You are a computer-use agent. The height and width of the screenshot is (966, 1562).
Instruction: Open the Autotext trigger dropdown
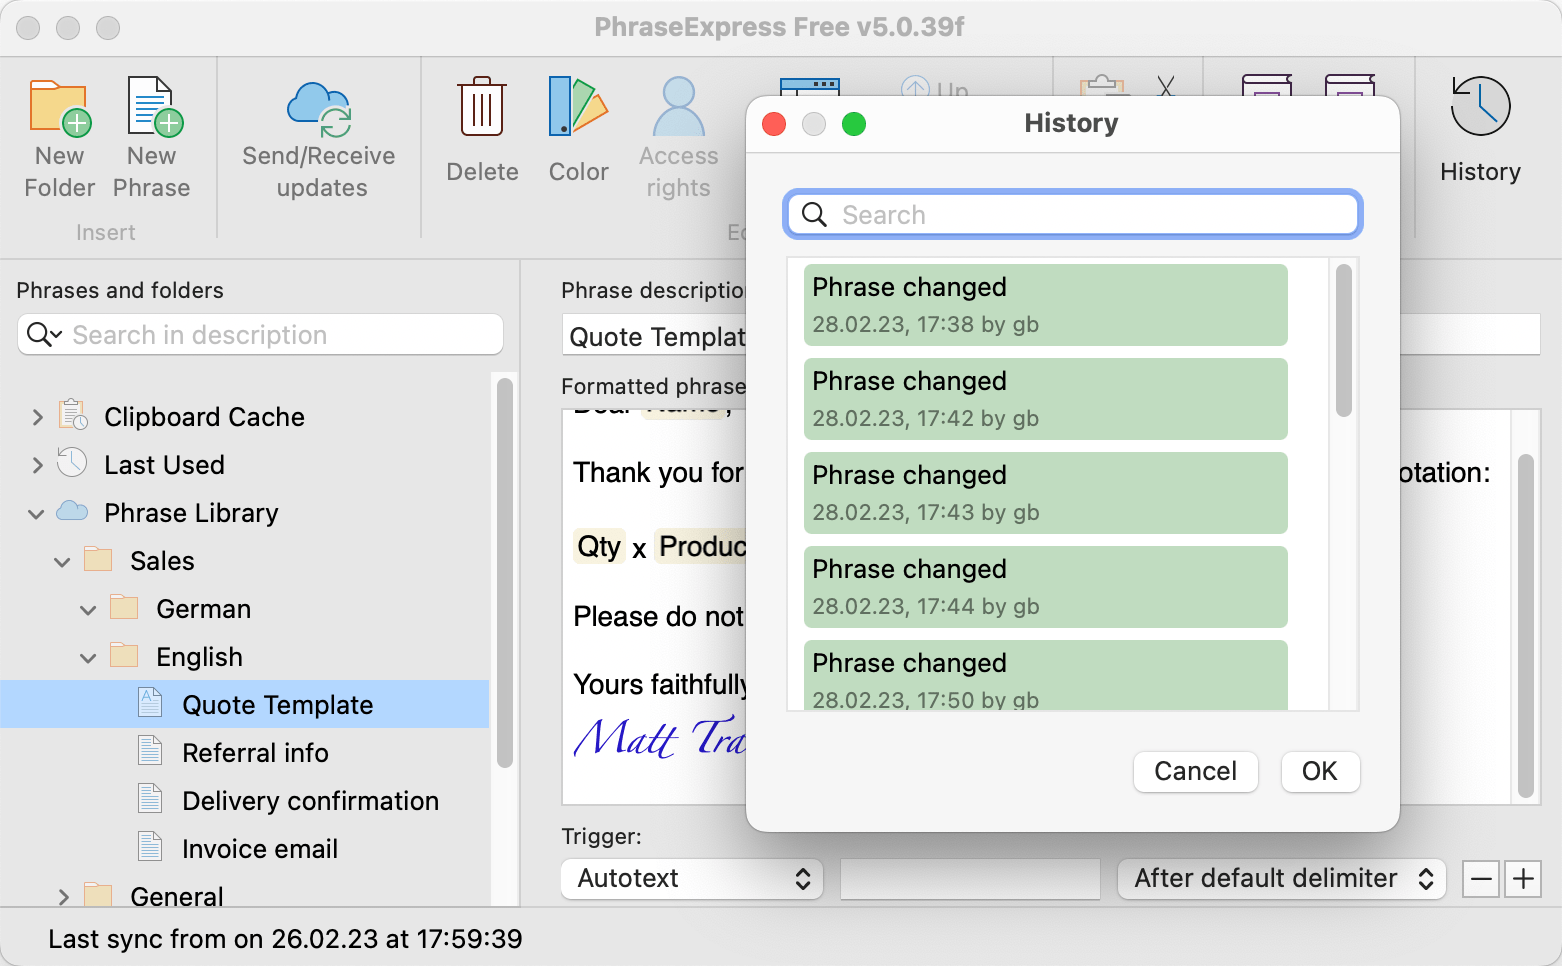click(692, 879)
